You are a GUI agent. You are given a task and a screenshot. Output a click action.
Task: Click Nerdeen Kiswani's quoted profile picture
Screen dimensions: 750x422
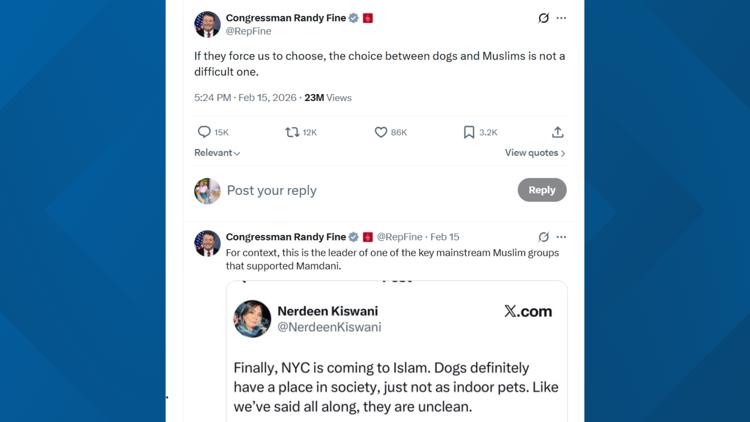click(x=253, y=318)
